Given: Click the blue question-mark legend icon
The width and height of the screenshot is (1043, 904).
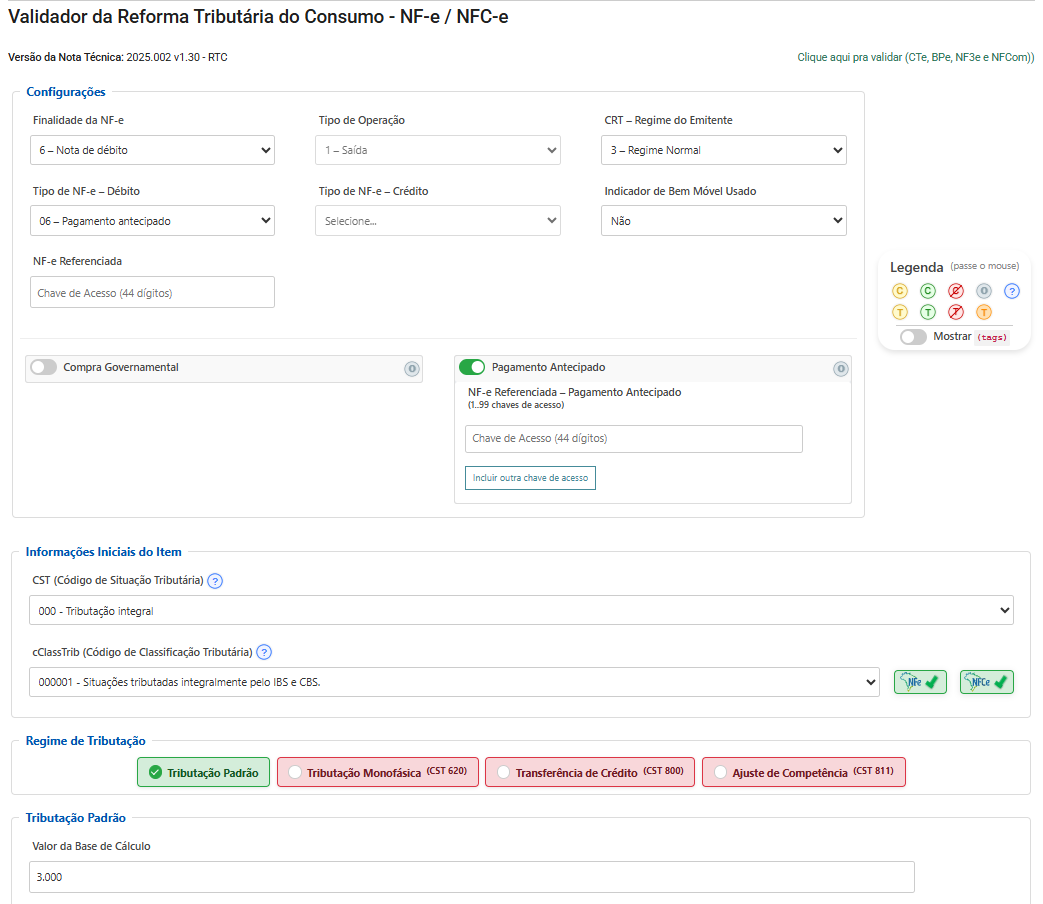Looking at the screenshot, I should coord(1012,291).
